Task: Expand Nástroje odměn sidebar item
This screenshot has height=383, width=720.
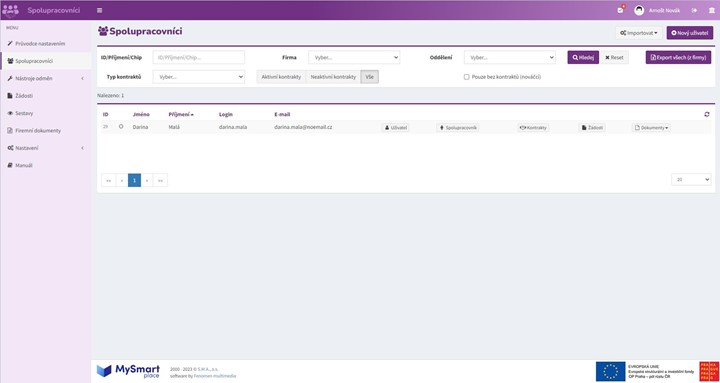Action: (45, 79)
